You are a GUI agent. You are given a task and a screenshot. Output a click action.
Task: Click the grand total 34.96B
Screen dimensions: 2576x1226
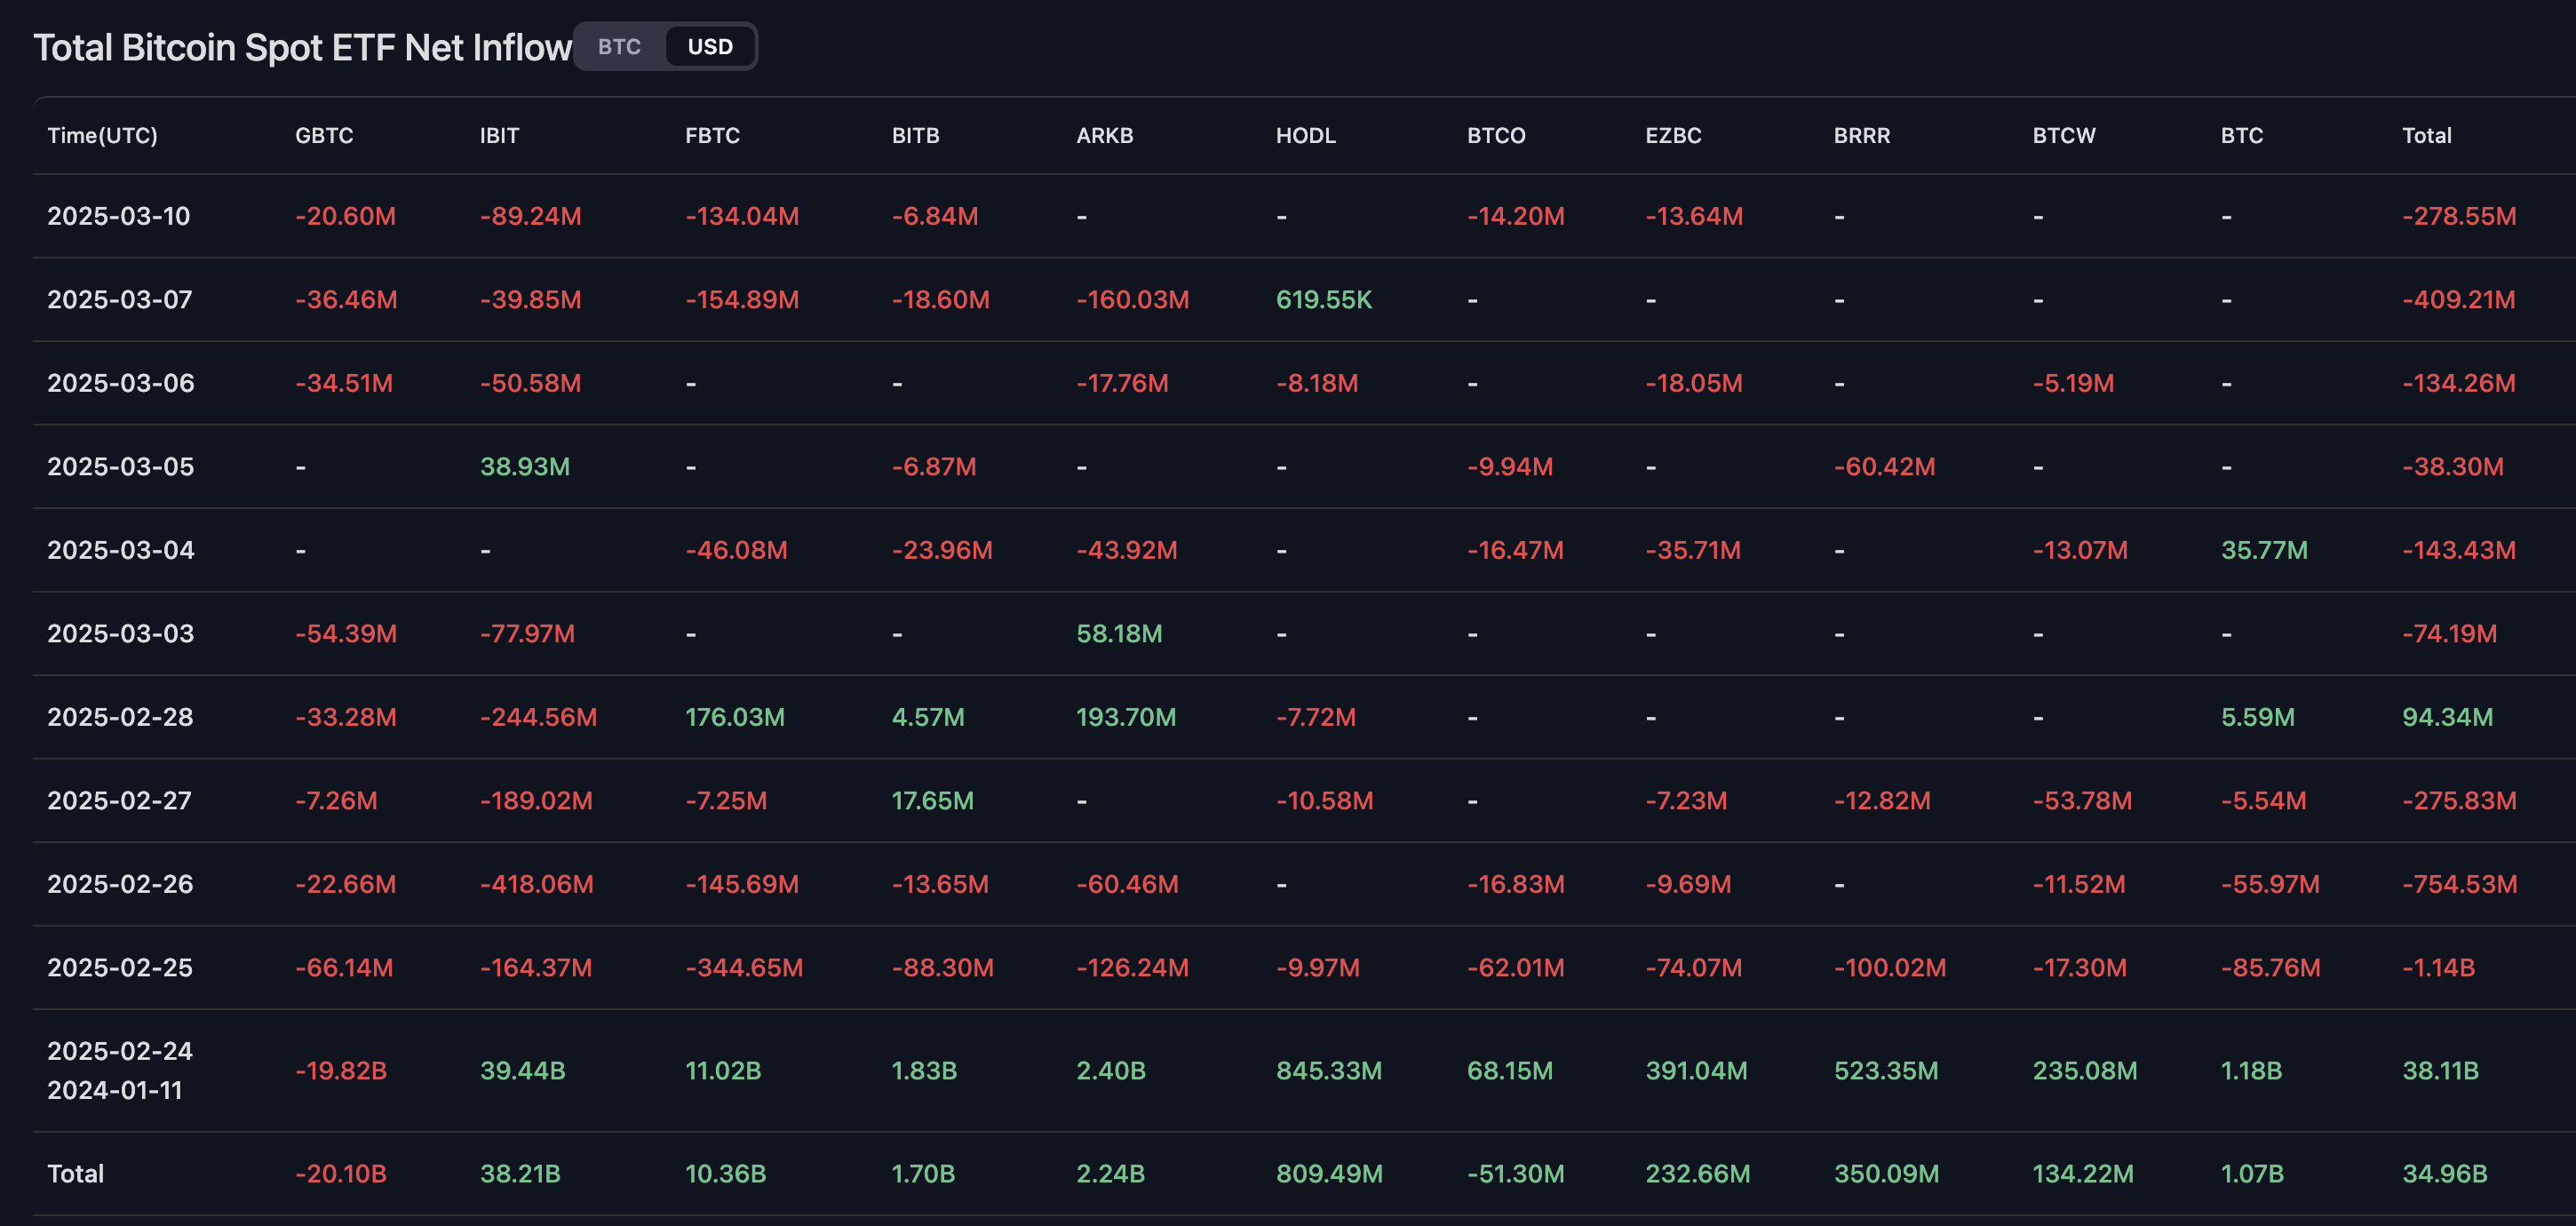pyautogui.click(x=2445, y=1173)
